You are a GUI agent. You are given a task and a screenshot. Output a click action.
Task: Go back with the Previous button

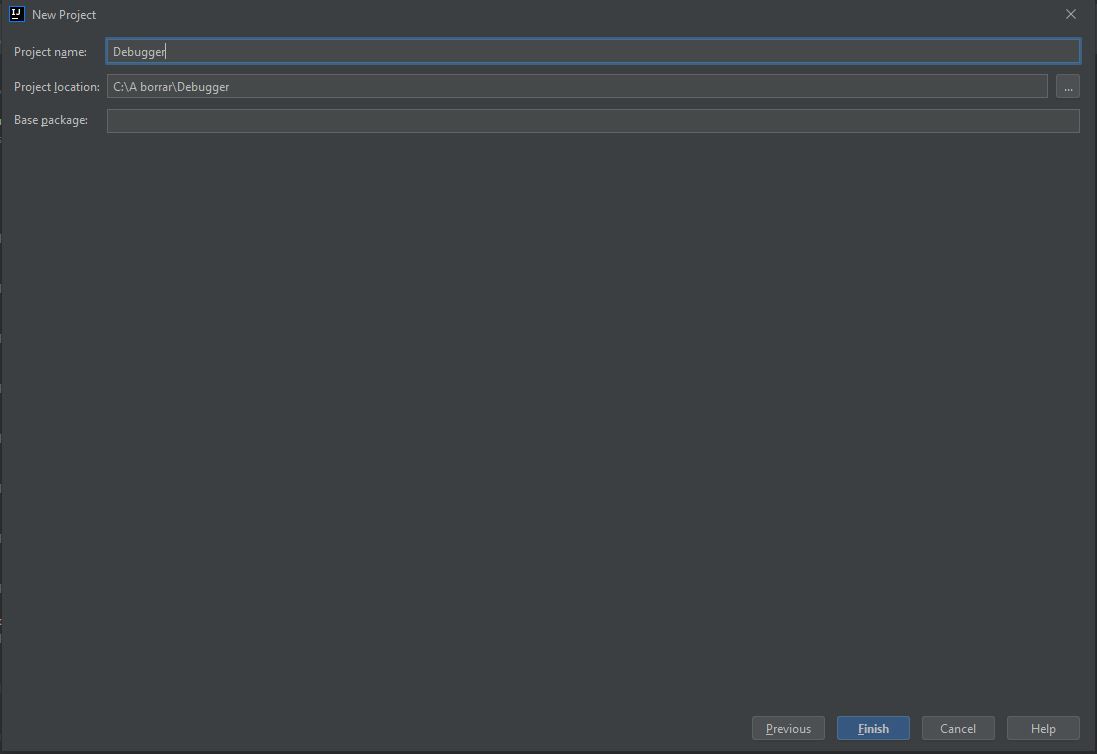tap(788, 728)
